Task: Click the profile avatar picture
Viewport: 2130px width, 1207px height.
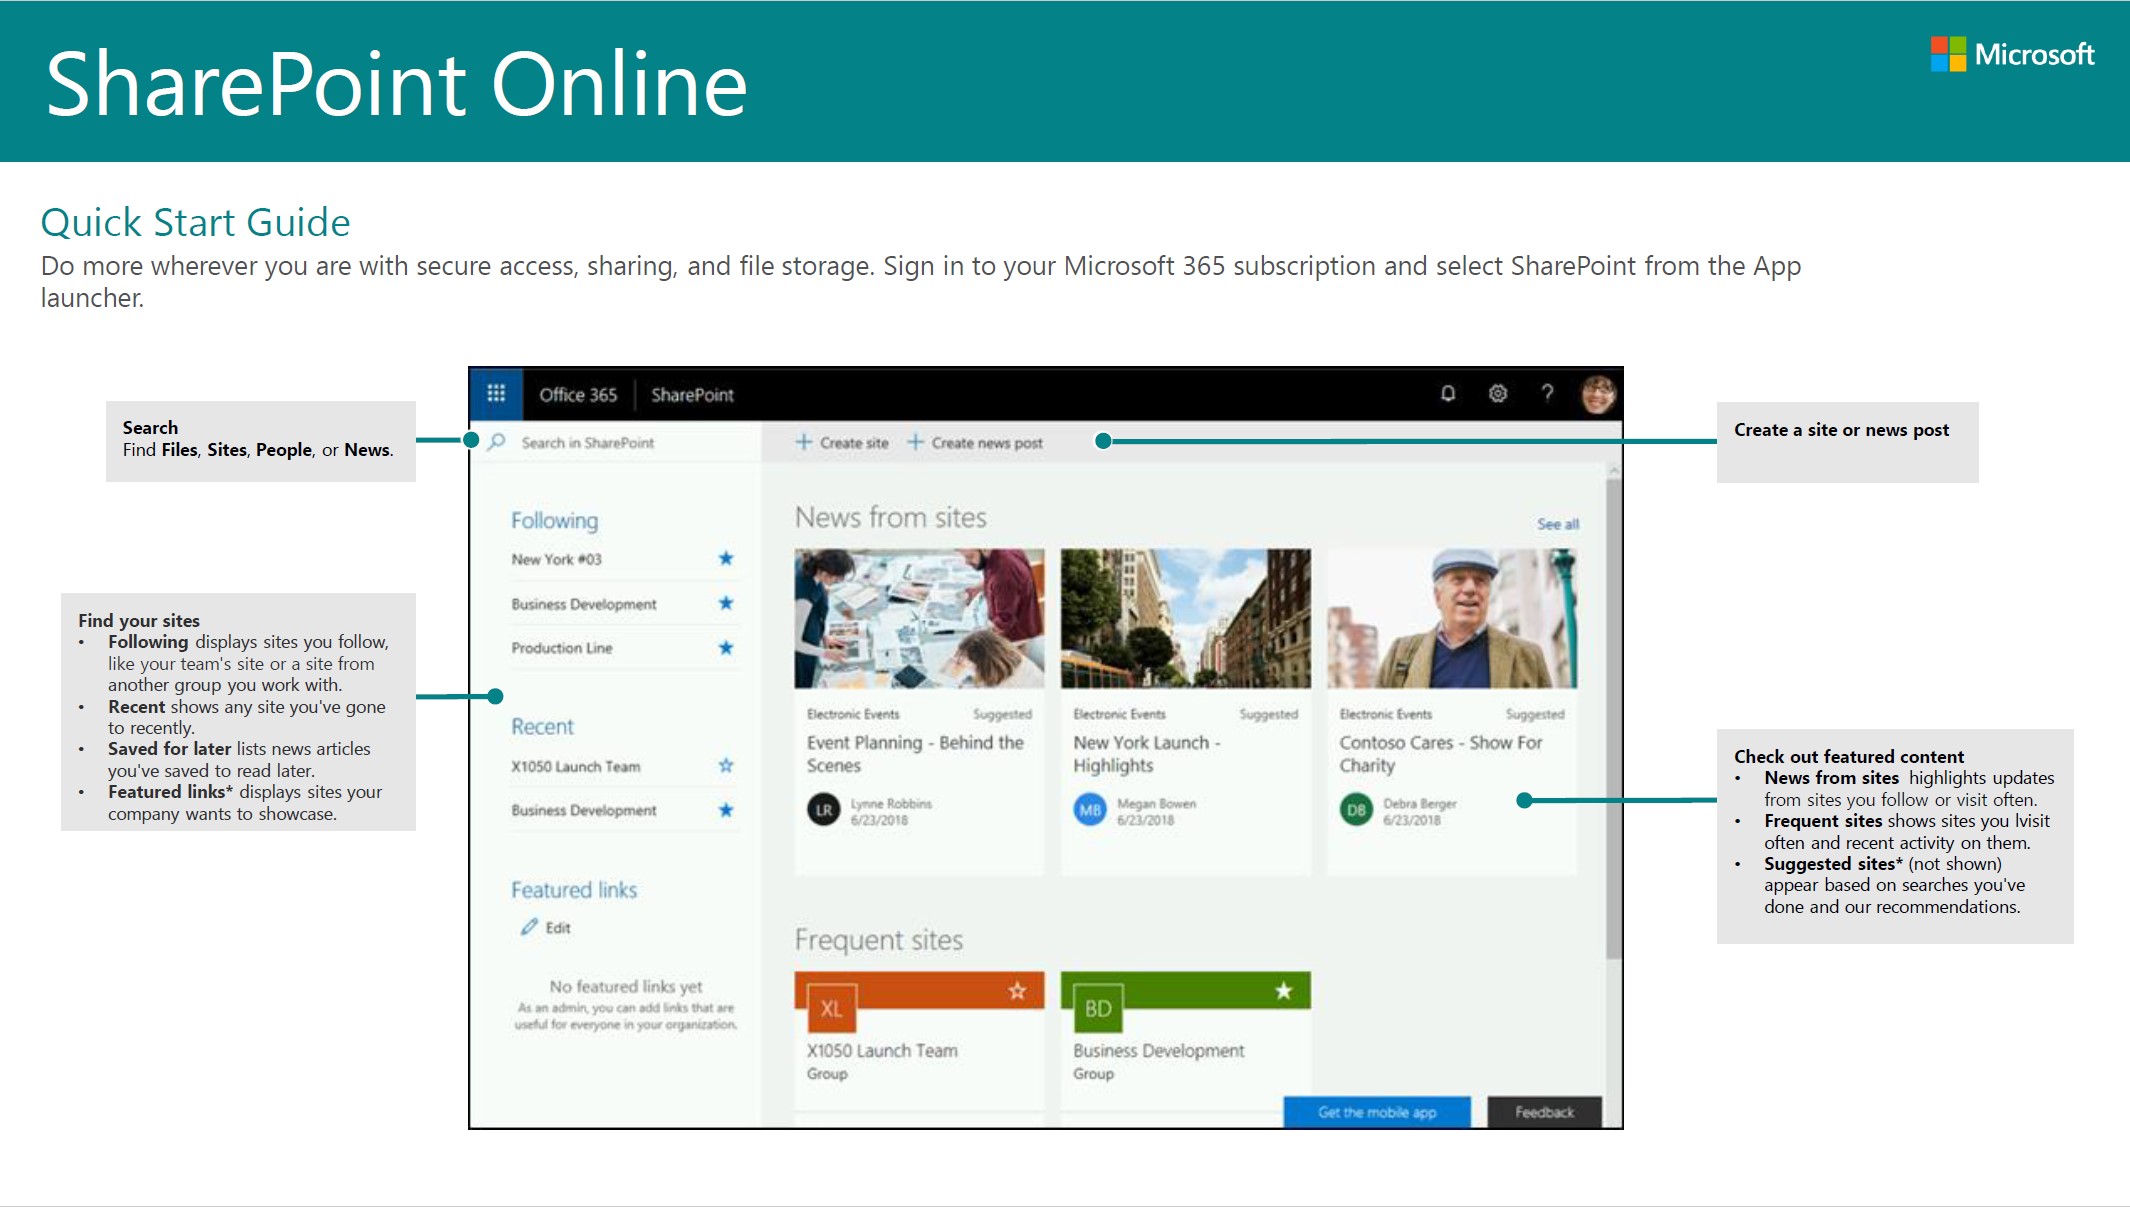Action: tap(1600, 394)
